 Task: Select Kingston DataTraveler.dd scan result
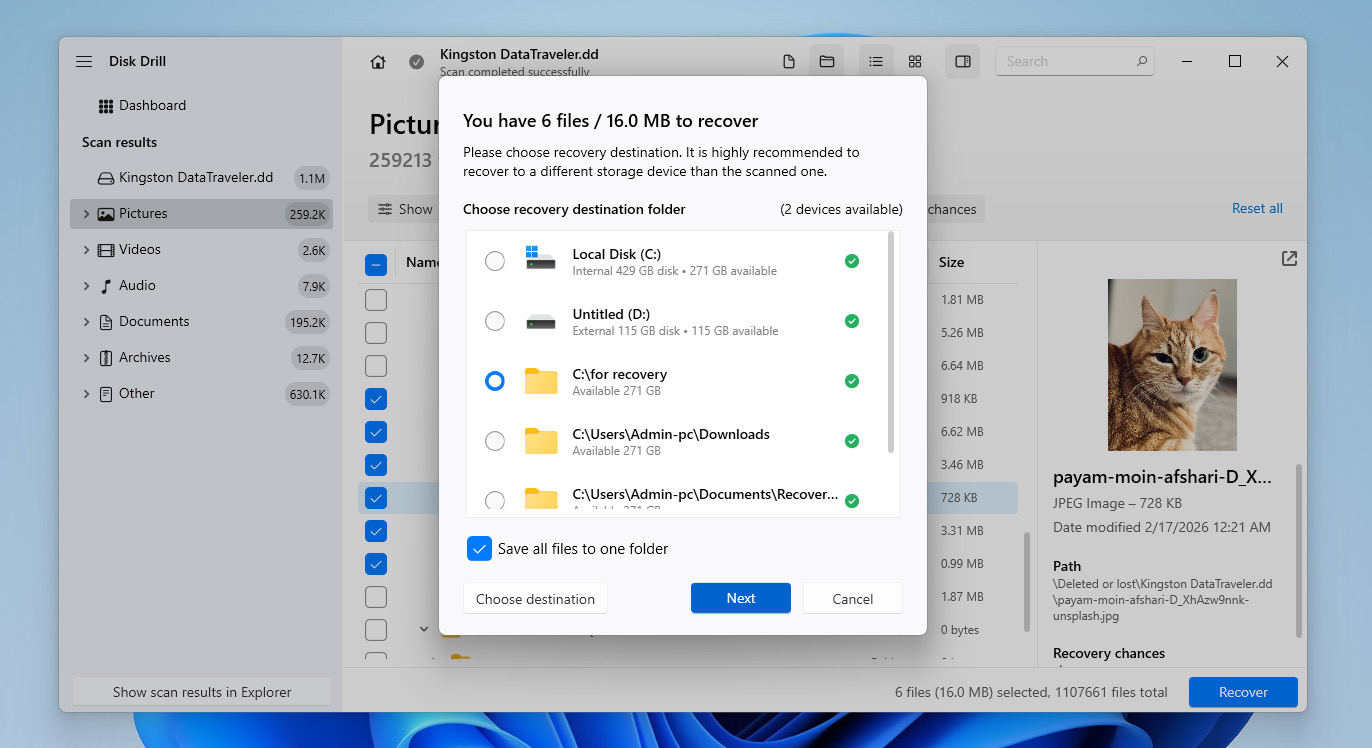195,178
